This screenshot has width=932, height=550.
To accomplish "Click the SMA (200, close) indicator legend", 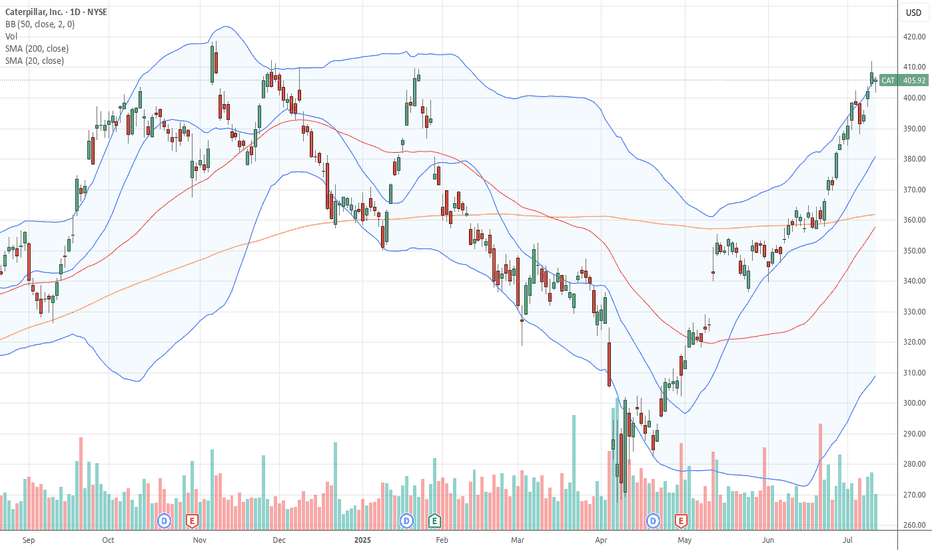I will click(x=37, y=49).
